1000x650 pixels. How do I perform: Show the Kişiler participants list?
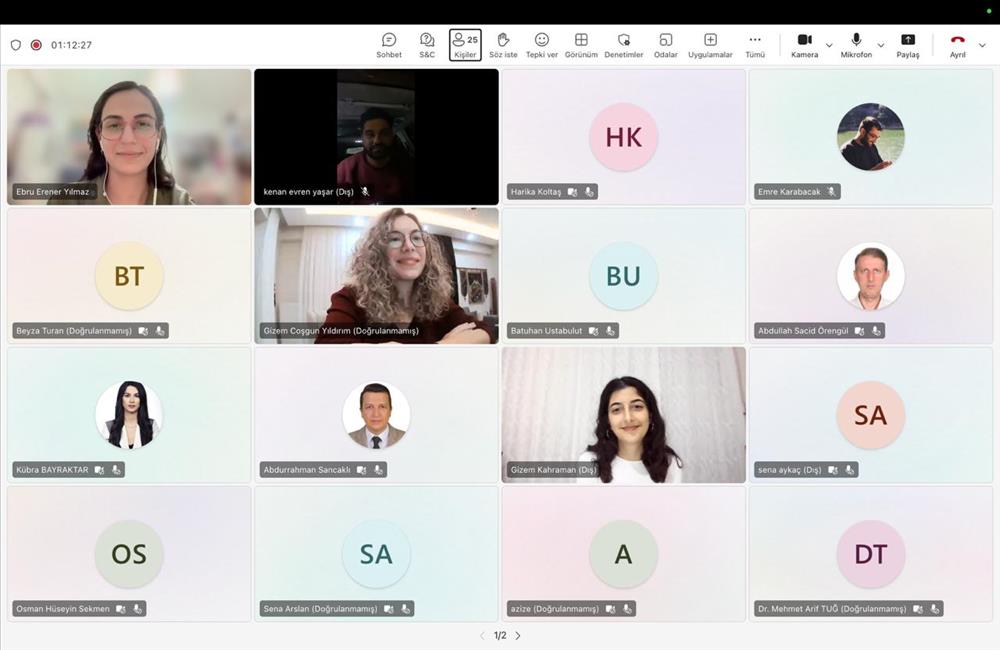click(x=465, y=45)
